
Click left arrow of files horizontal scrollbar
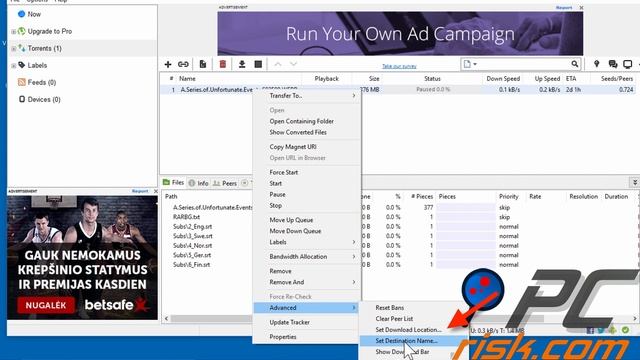pyautogui.click(x=166, y=318)
